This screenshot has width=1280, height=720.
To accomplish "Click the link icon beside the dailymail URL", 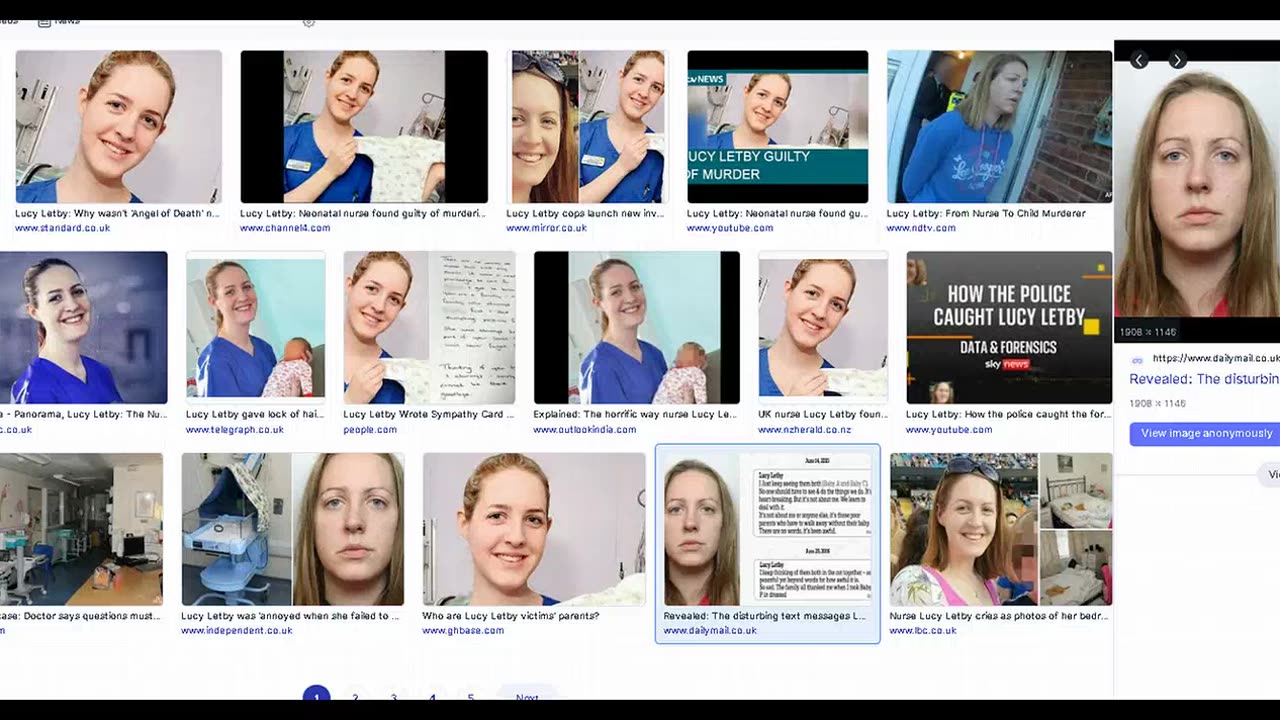I will click(x=1137, y=360).
